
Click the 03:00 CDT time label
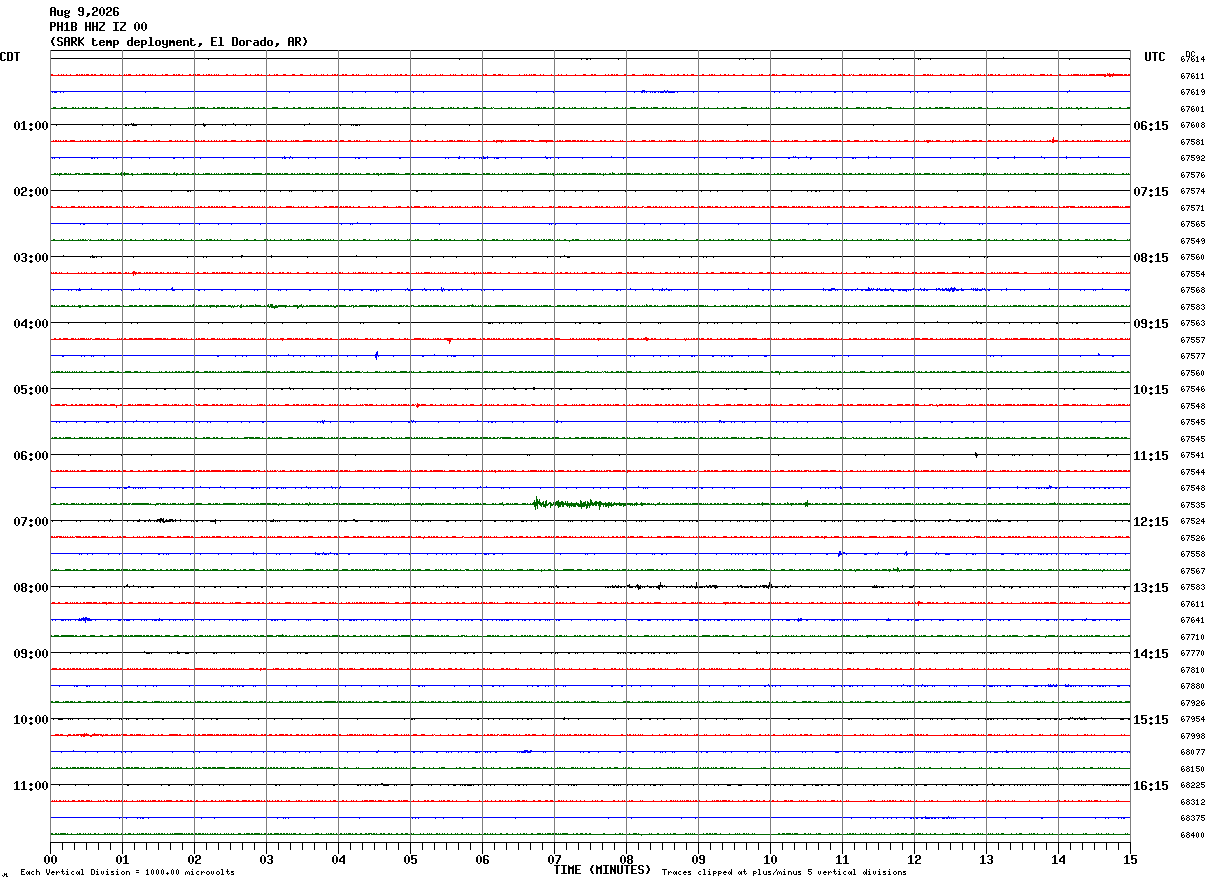30,258
